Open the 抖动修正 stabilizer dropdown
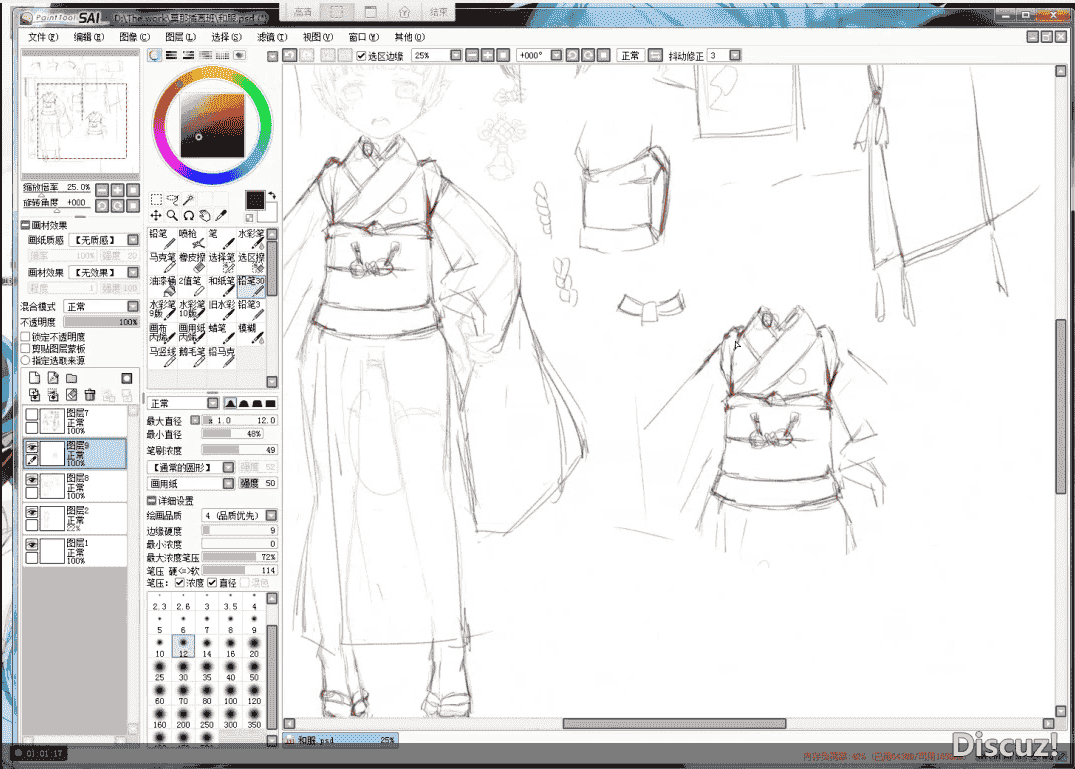This screenshot has height=769, width=1075. [x=735, y=56]
